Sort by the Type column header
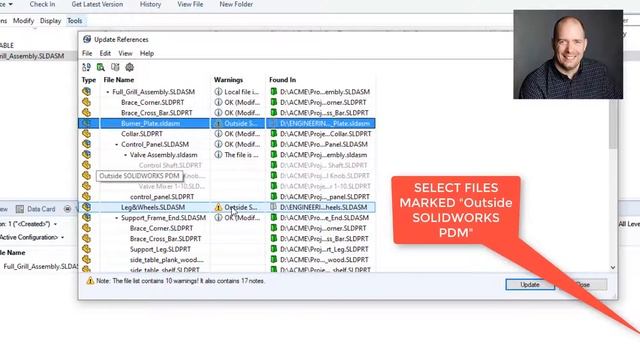This screenshot has width=640, height=360. point(89,80)
